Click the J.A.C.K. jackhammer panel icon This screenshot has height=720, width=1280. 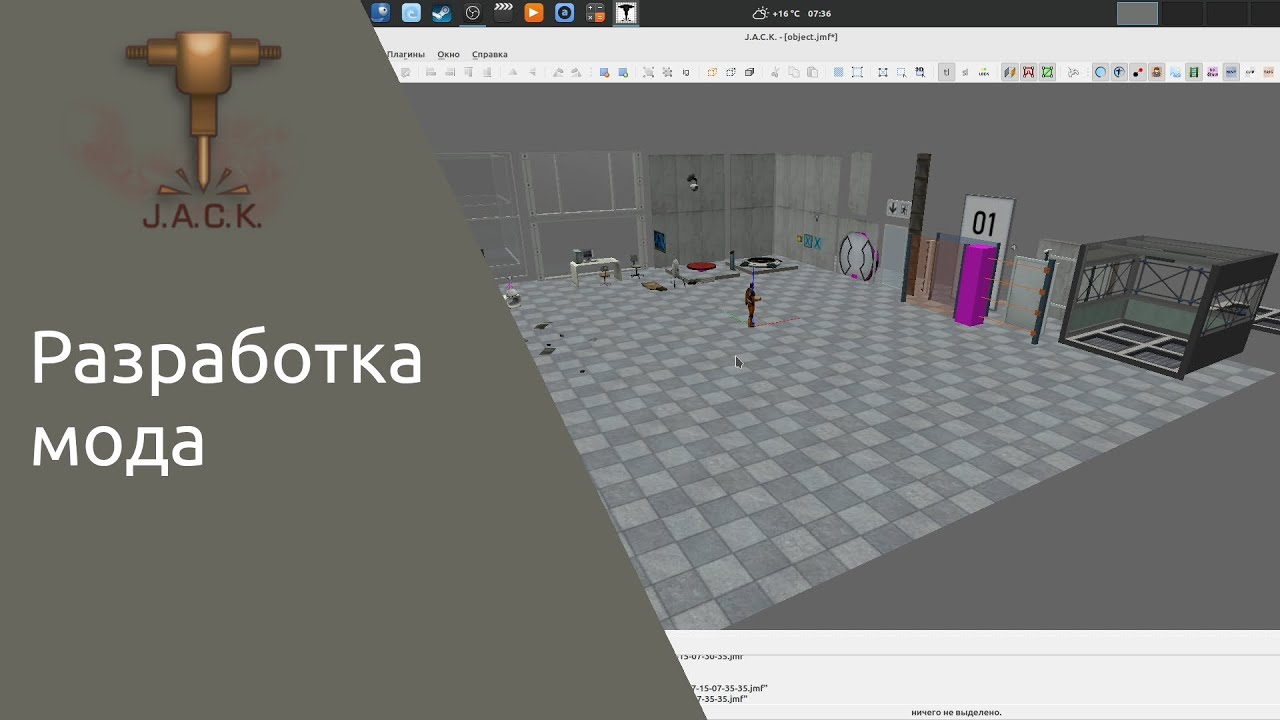(626, 13)
